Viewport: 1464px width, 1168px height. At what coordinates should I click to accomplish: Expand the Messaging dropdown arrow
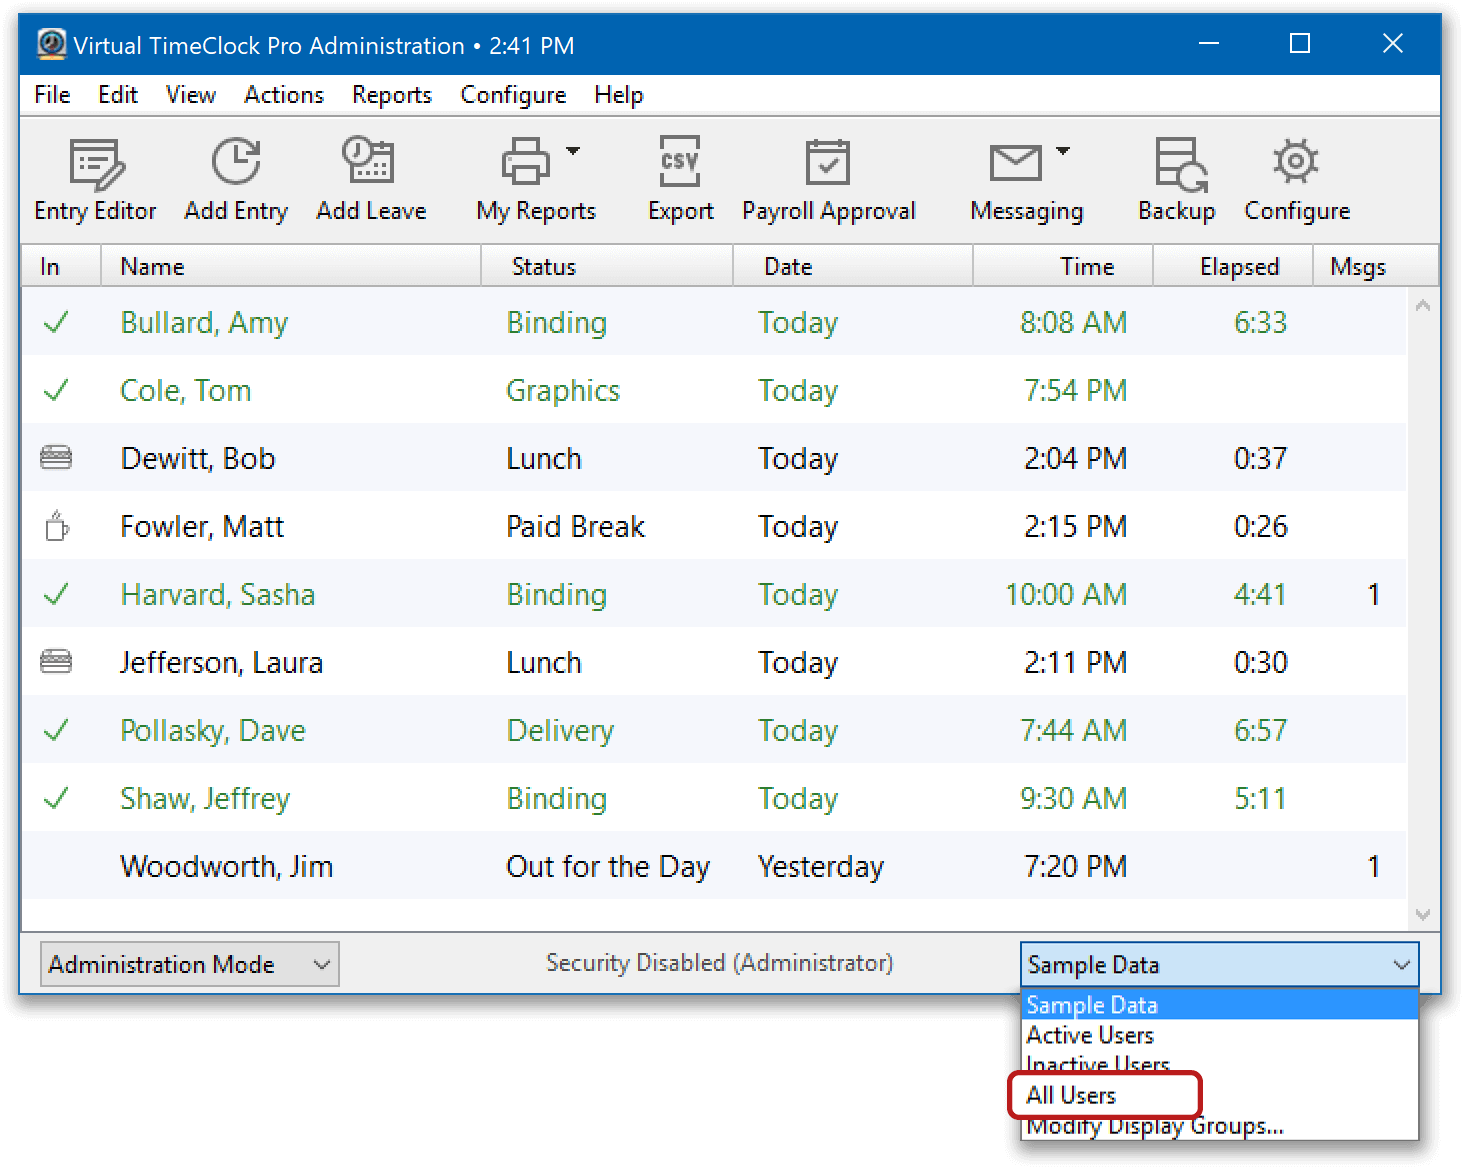[1063, 152]
